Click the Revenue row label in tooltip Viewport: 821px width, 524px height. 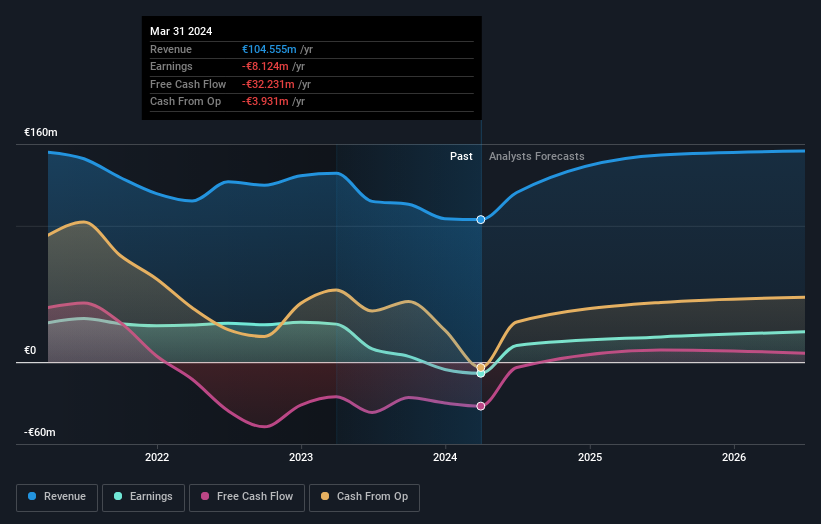(171, 49)
